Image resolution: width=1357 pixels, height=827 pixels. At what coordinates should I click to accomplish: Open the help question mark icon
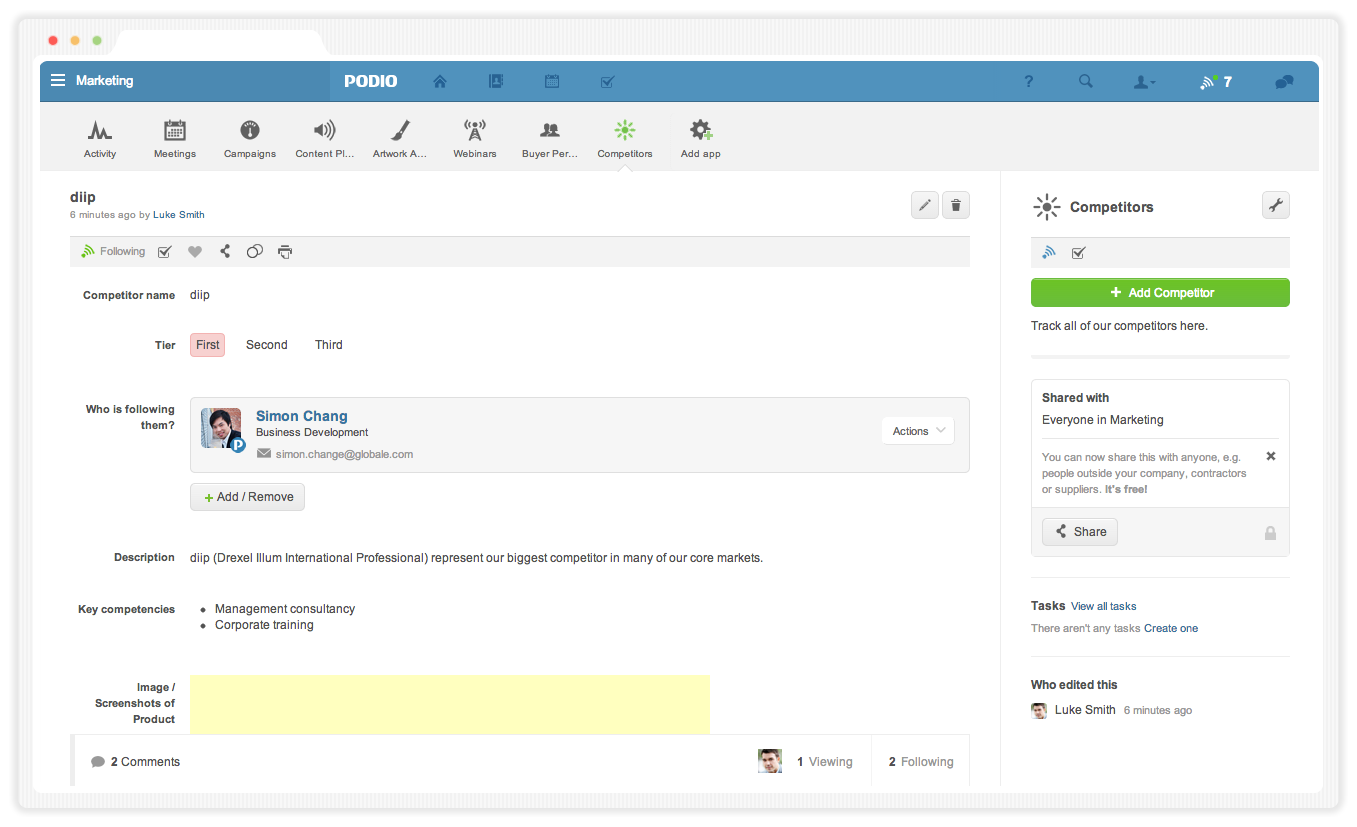[1028, 82]
